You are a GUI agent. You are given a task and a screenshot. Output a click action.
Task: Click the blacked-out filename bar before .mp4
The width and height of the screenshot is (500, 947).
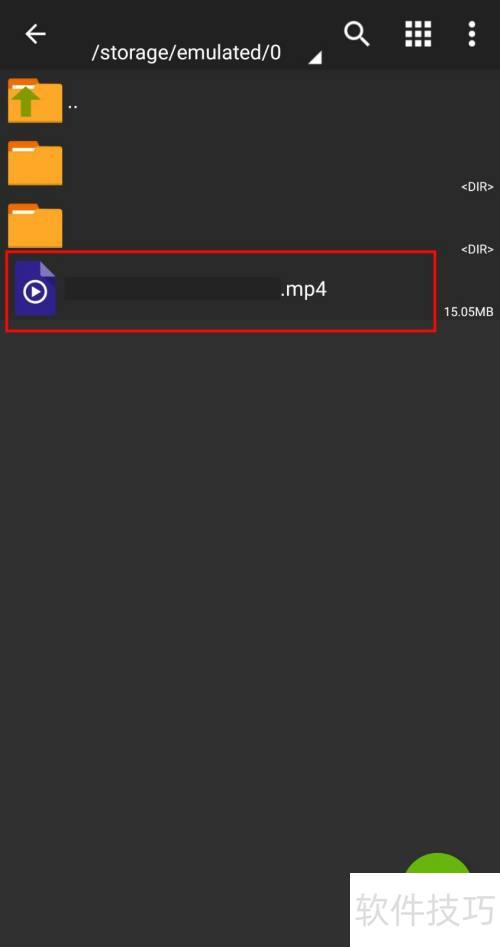tap(172, 289)
